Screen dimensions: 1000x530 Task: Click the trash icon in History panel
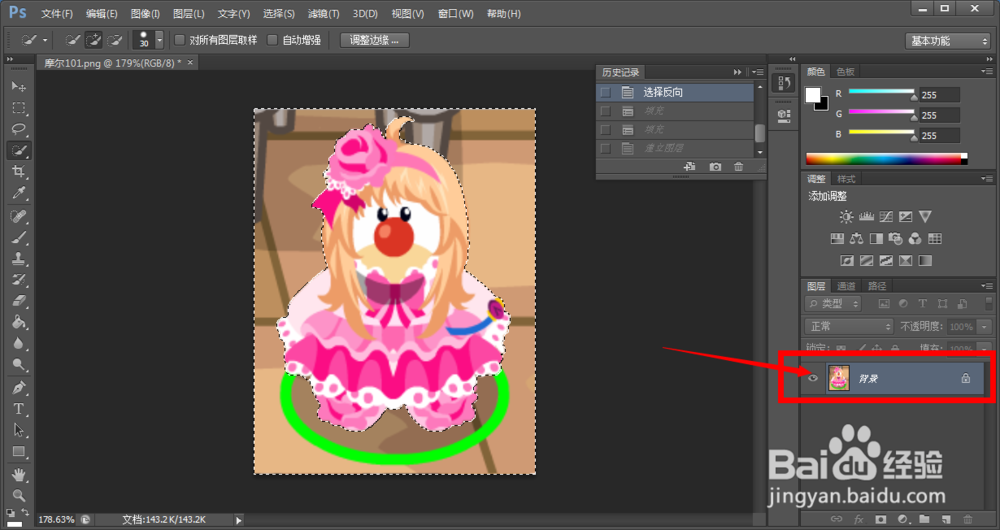pyautogui.click(x=739, y=166)
